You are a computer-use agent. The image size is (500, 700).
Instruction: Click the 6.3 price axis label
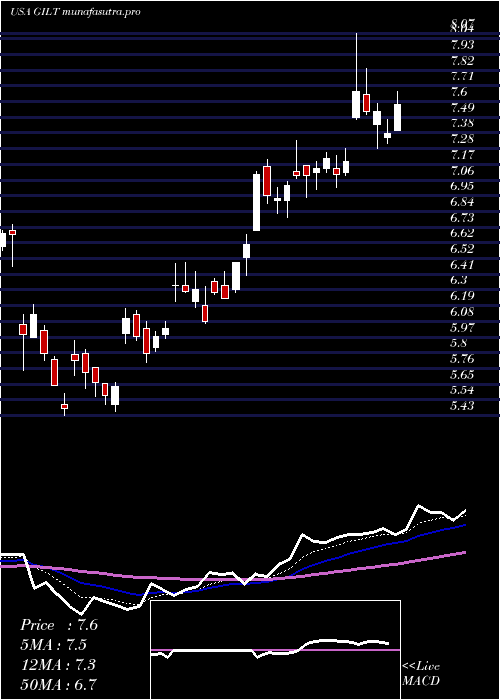[x=459, y=280]
